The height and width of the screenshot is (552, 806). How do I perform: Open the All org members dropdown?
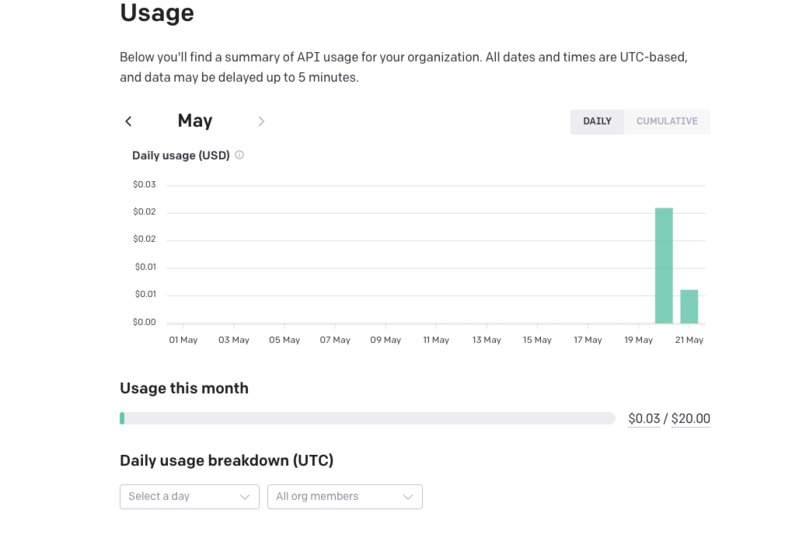pyautogui.click(x=345, y=496)
